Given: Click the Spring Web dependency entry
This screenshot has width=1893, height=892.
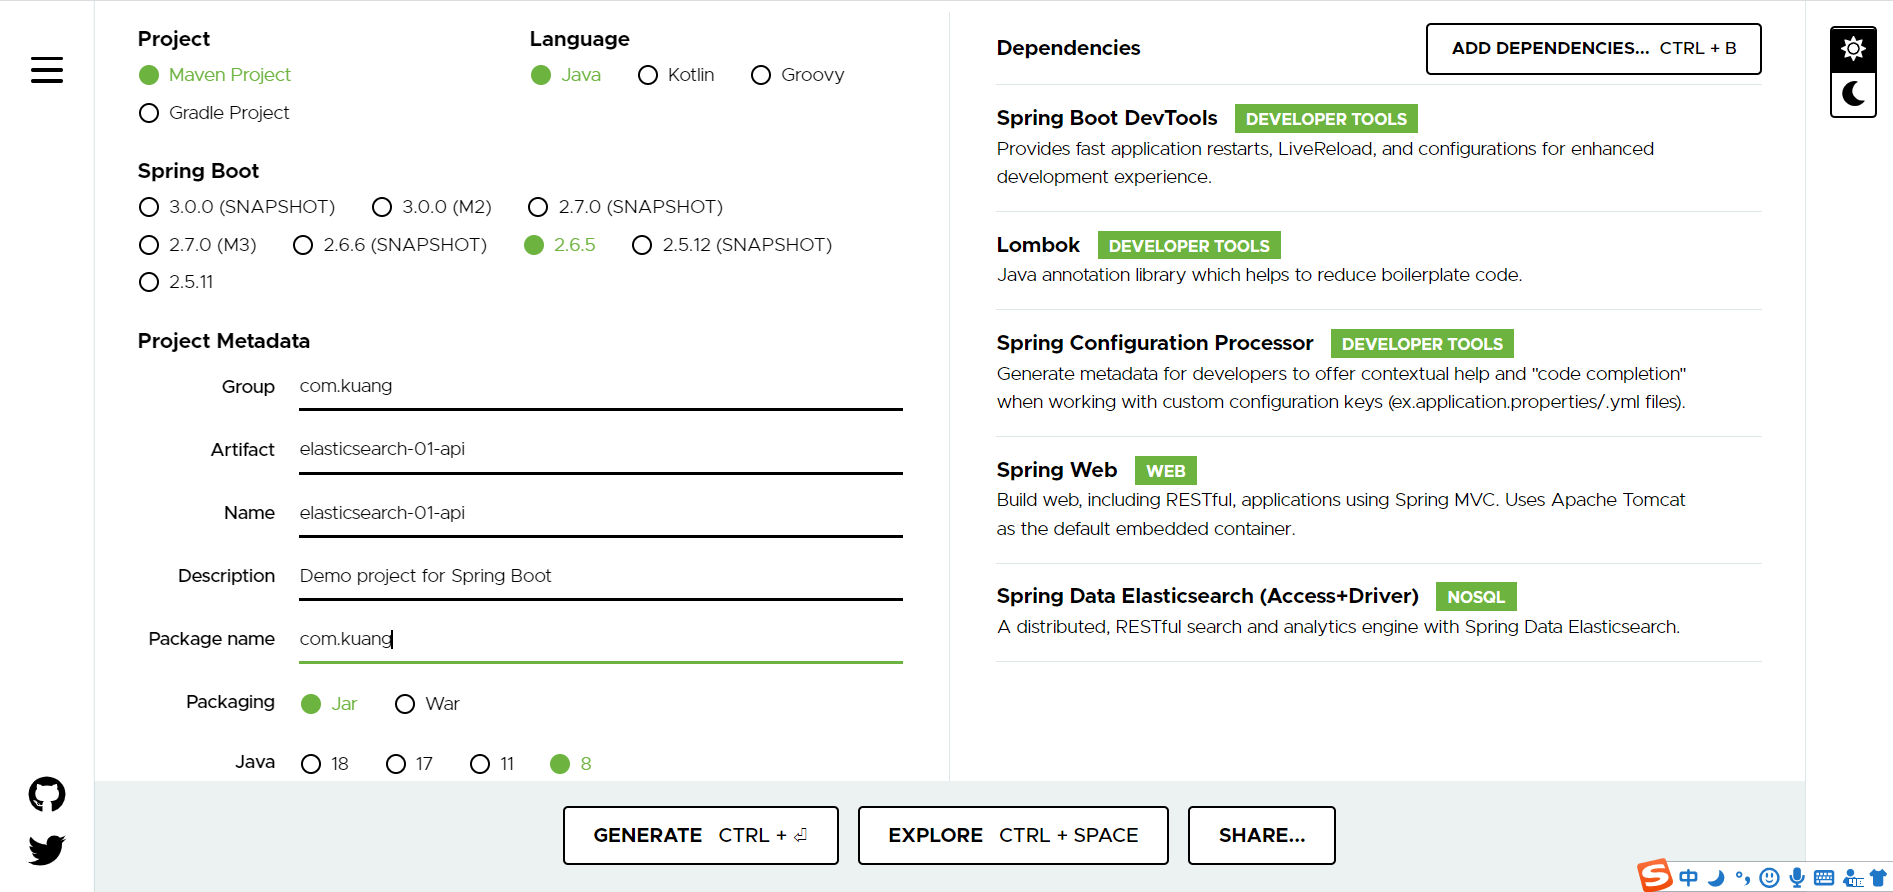Looking at the screenshot, I should click(x=1378, y=499).
